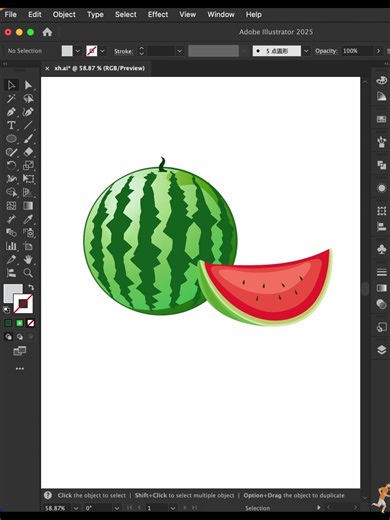Viewport: 390px width, 520px height.
Task: Enable Draw Behind mode
Action: point(20,337)
